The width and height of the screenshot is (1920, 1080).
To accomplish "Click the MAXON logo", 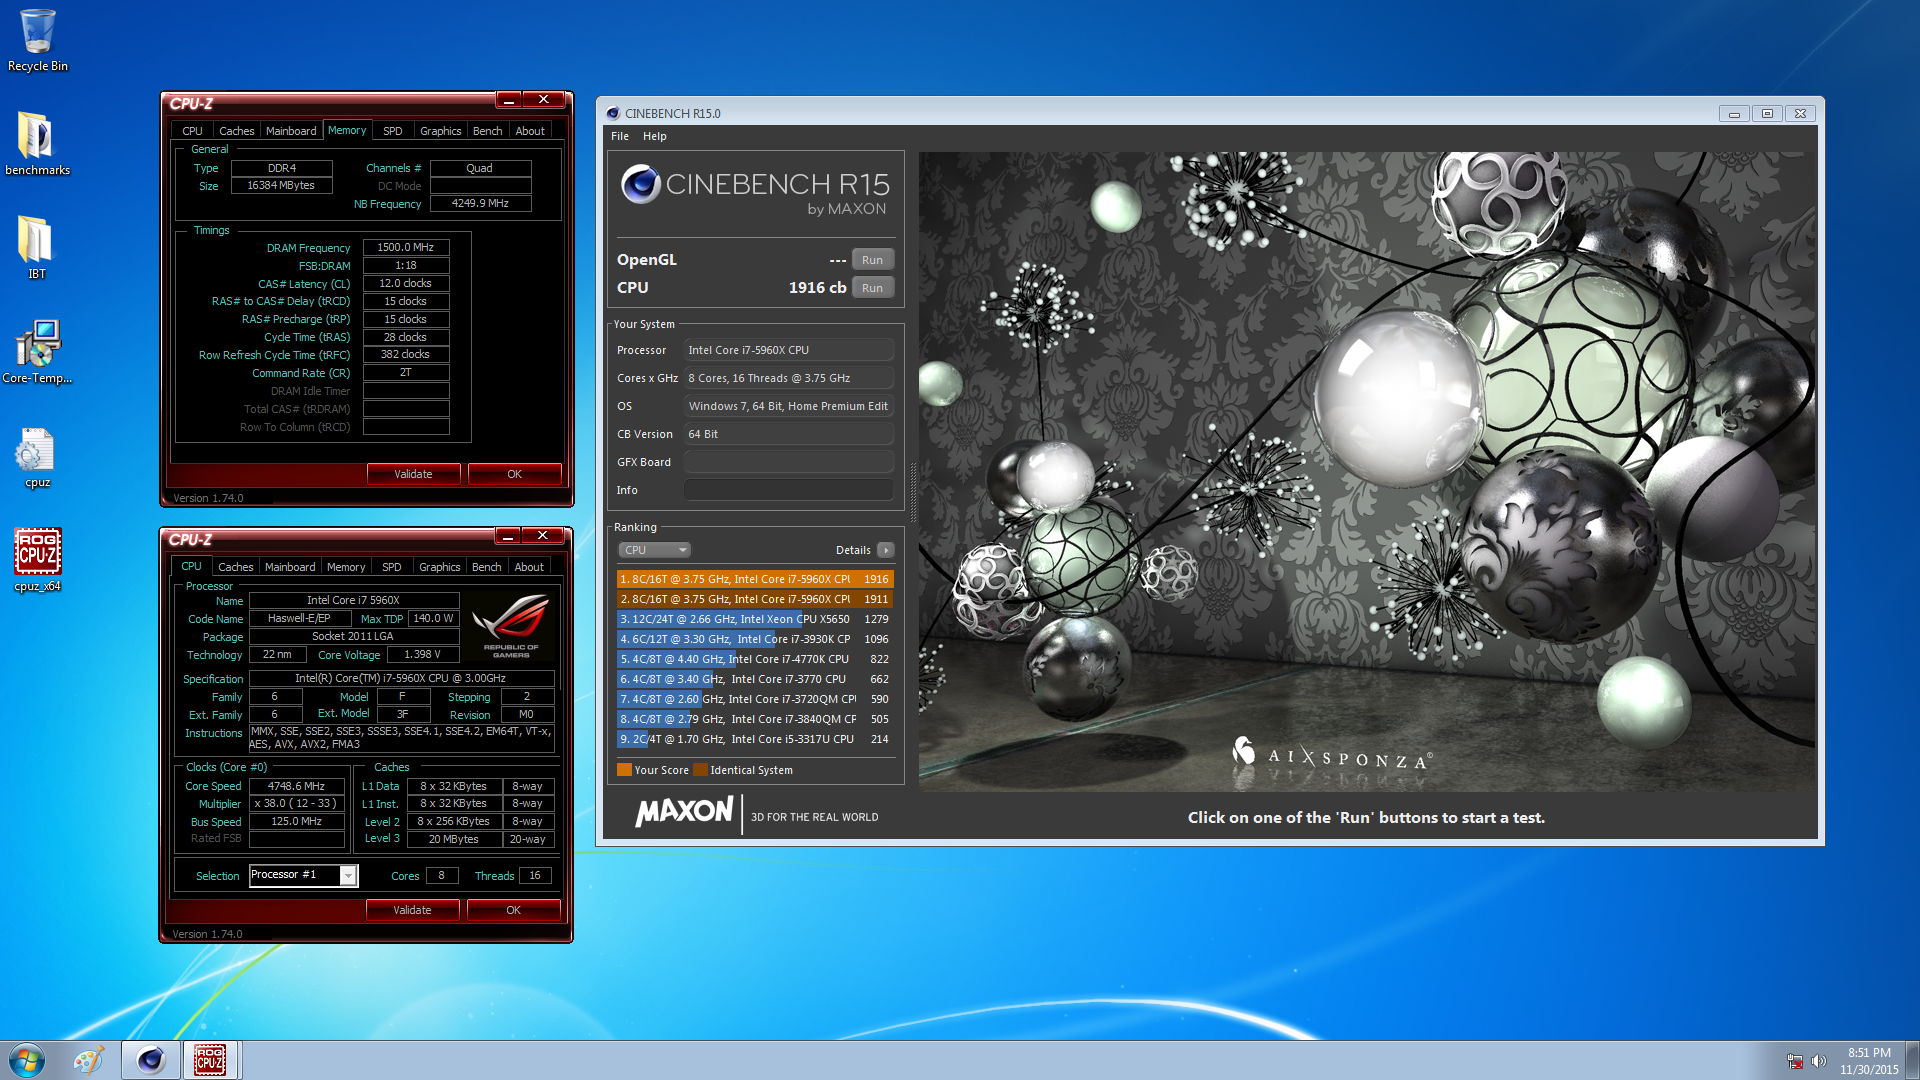I will coord(685,811).
